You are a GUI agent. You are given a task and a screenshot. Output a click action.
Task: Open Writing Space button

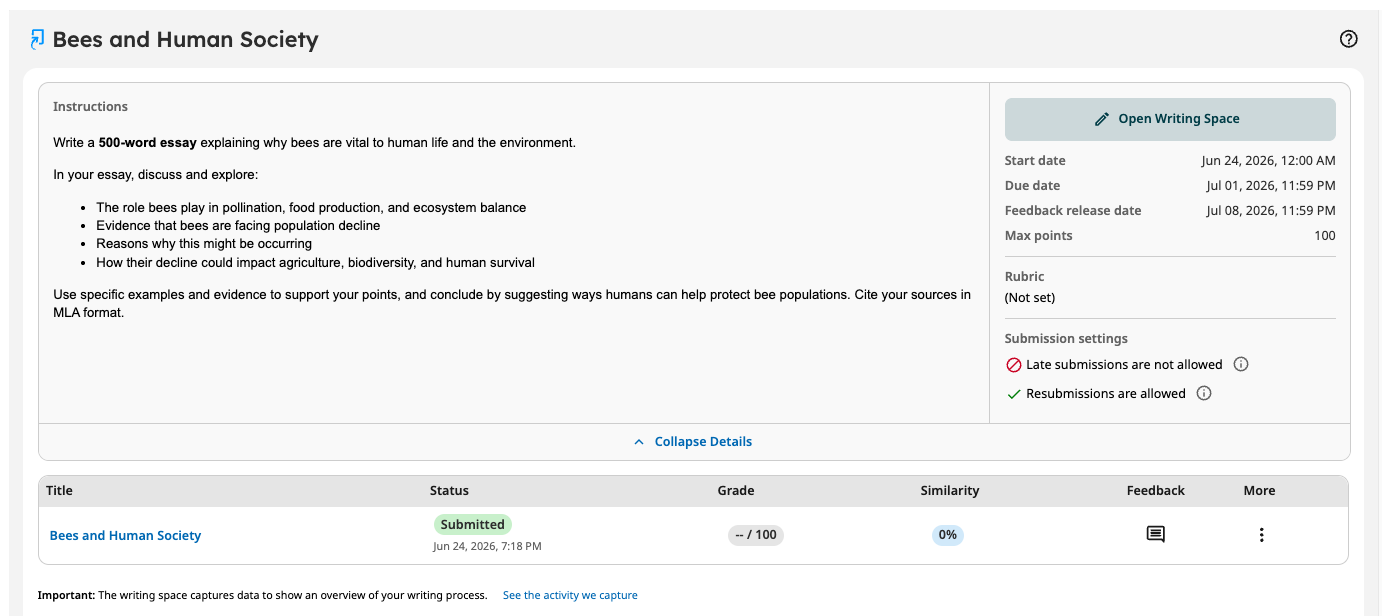pos(1170,119)
